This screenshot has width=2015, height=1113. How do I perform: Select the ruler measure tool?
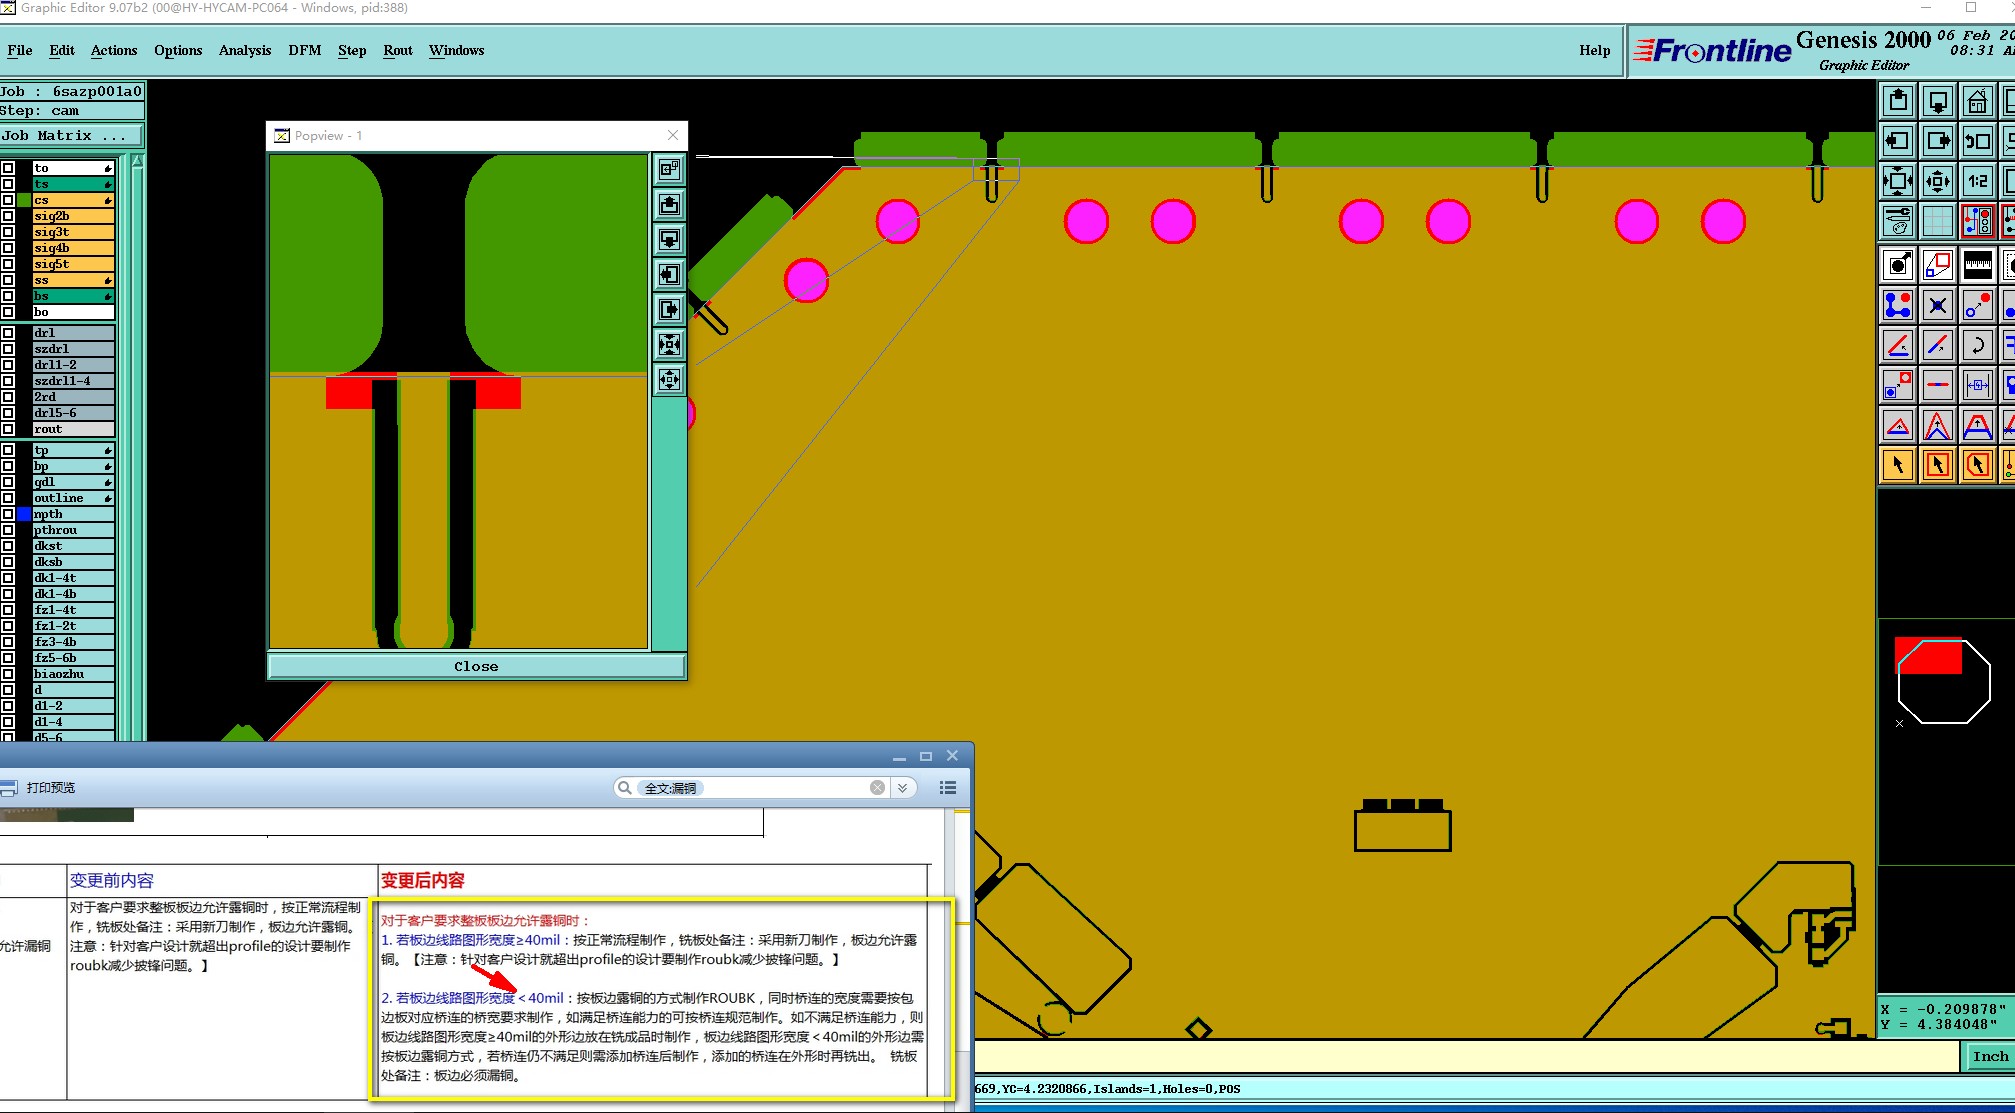(x=1977, y=265)
